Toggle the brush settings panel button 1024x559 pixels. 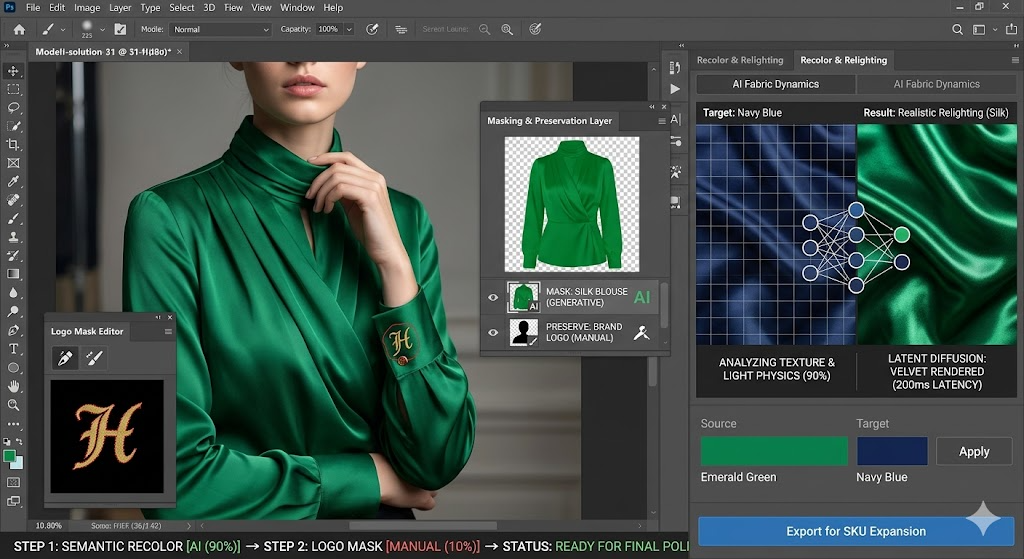coord(120,29)
